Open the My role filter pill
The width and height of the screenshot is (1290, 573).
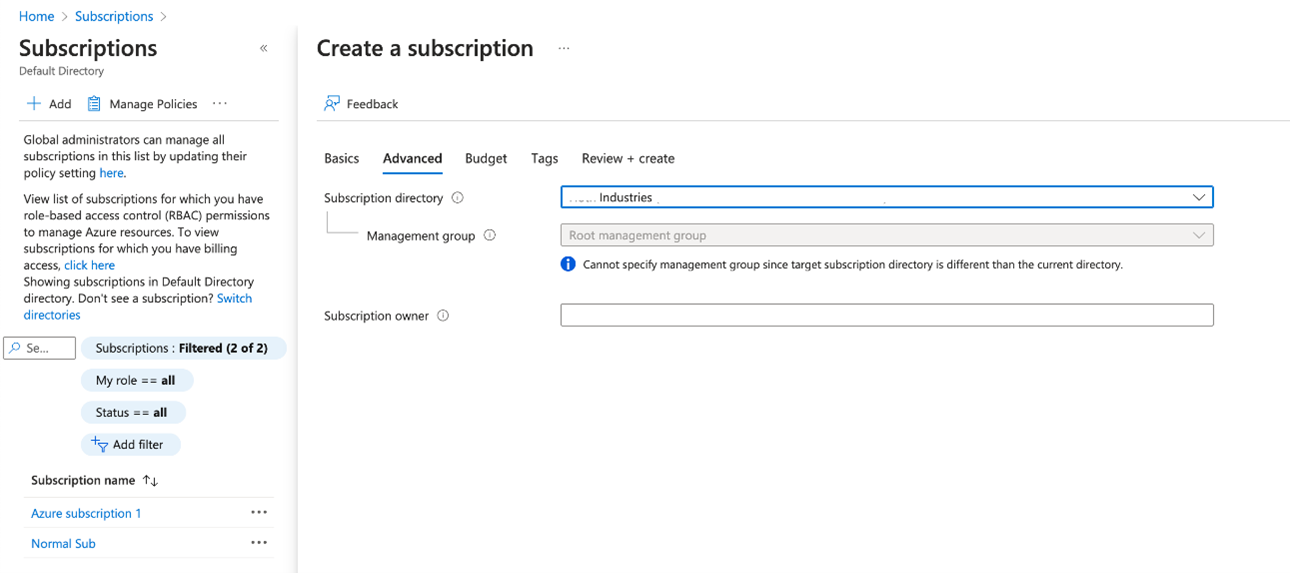[136, 381]
